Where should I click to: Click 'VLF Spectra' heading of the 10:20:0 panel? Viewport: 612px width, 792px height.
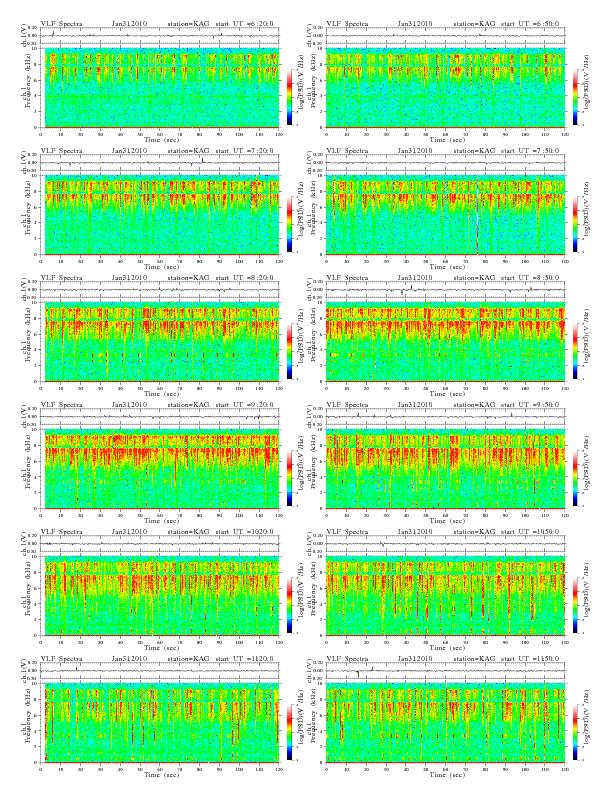(x=62, y=531)
